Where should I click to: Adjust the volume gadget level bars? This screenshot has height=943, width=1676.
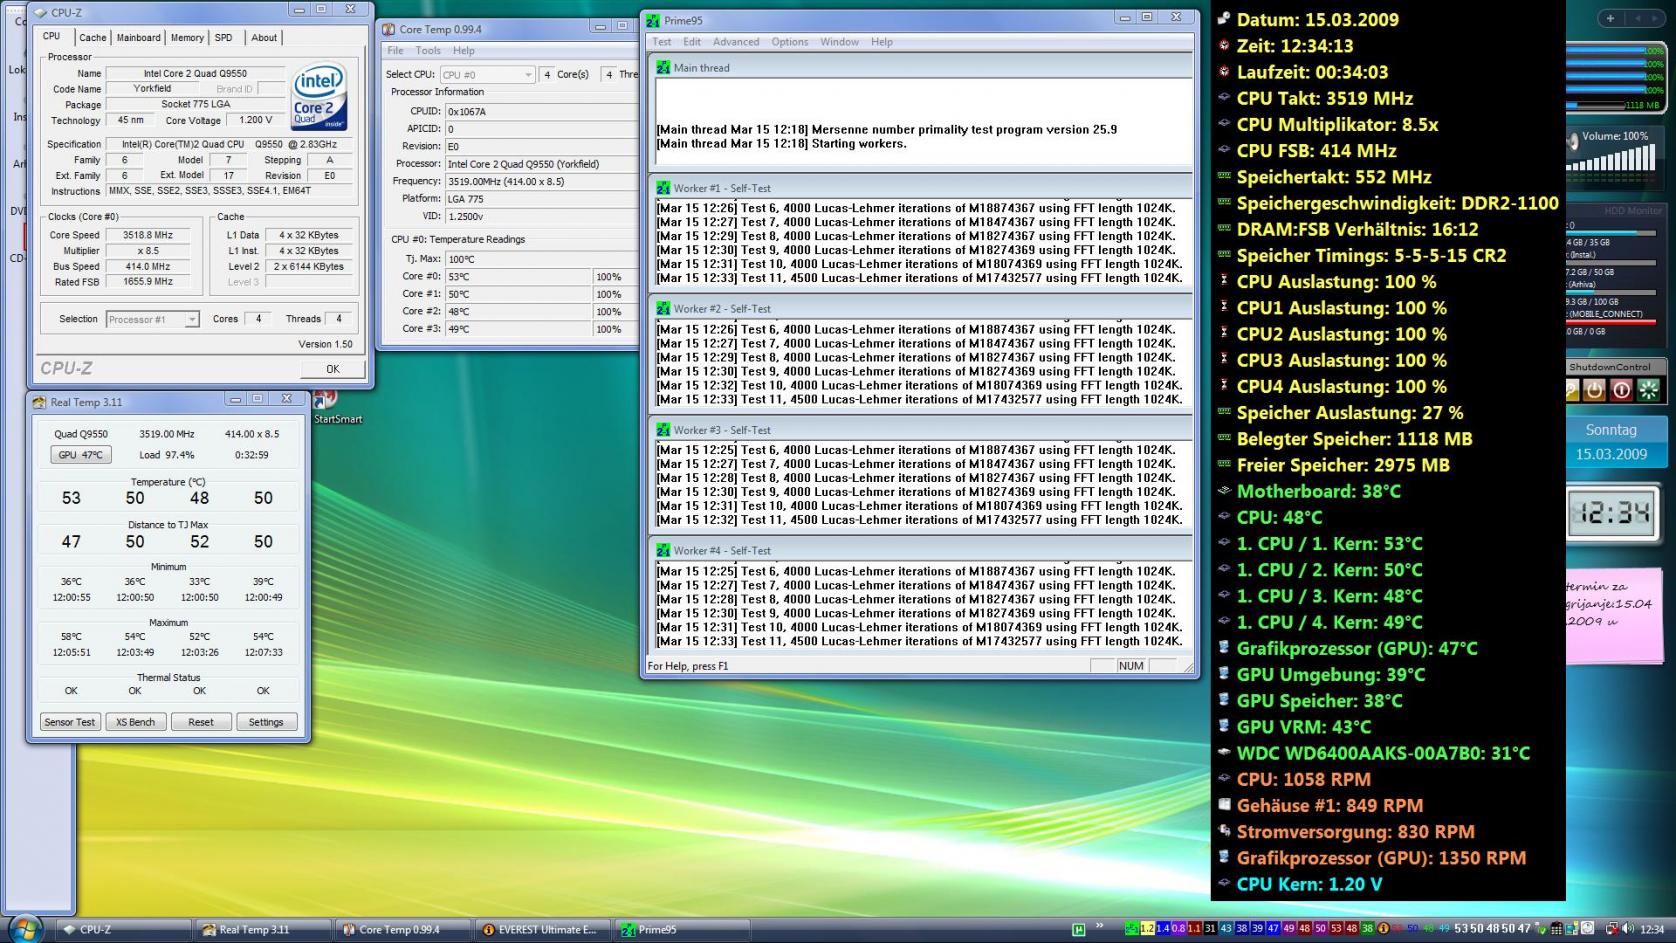[1612, 158]
